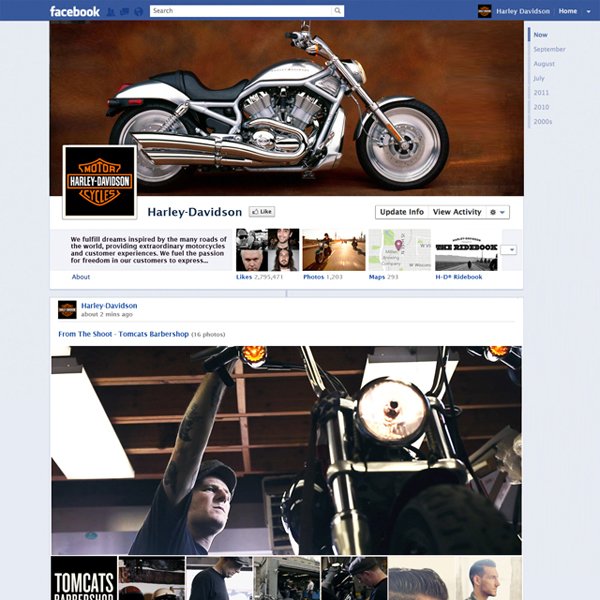Jump to Now on the timeline
The height and width of the screenshot is (600, 600).
click(540, 35)
